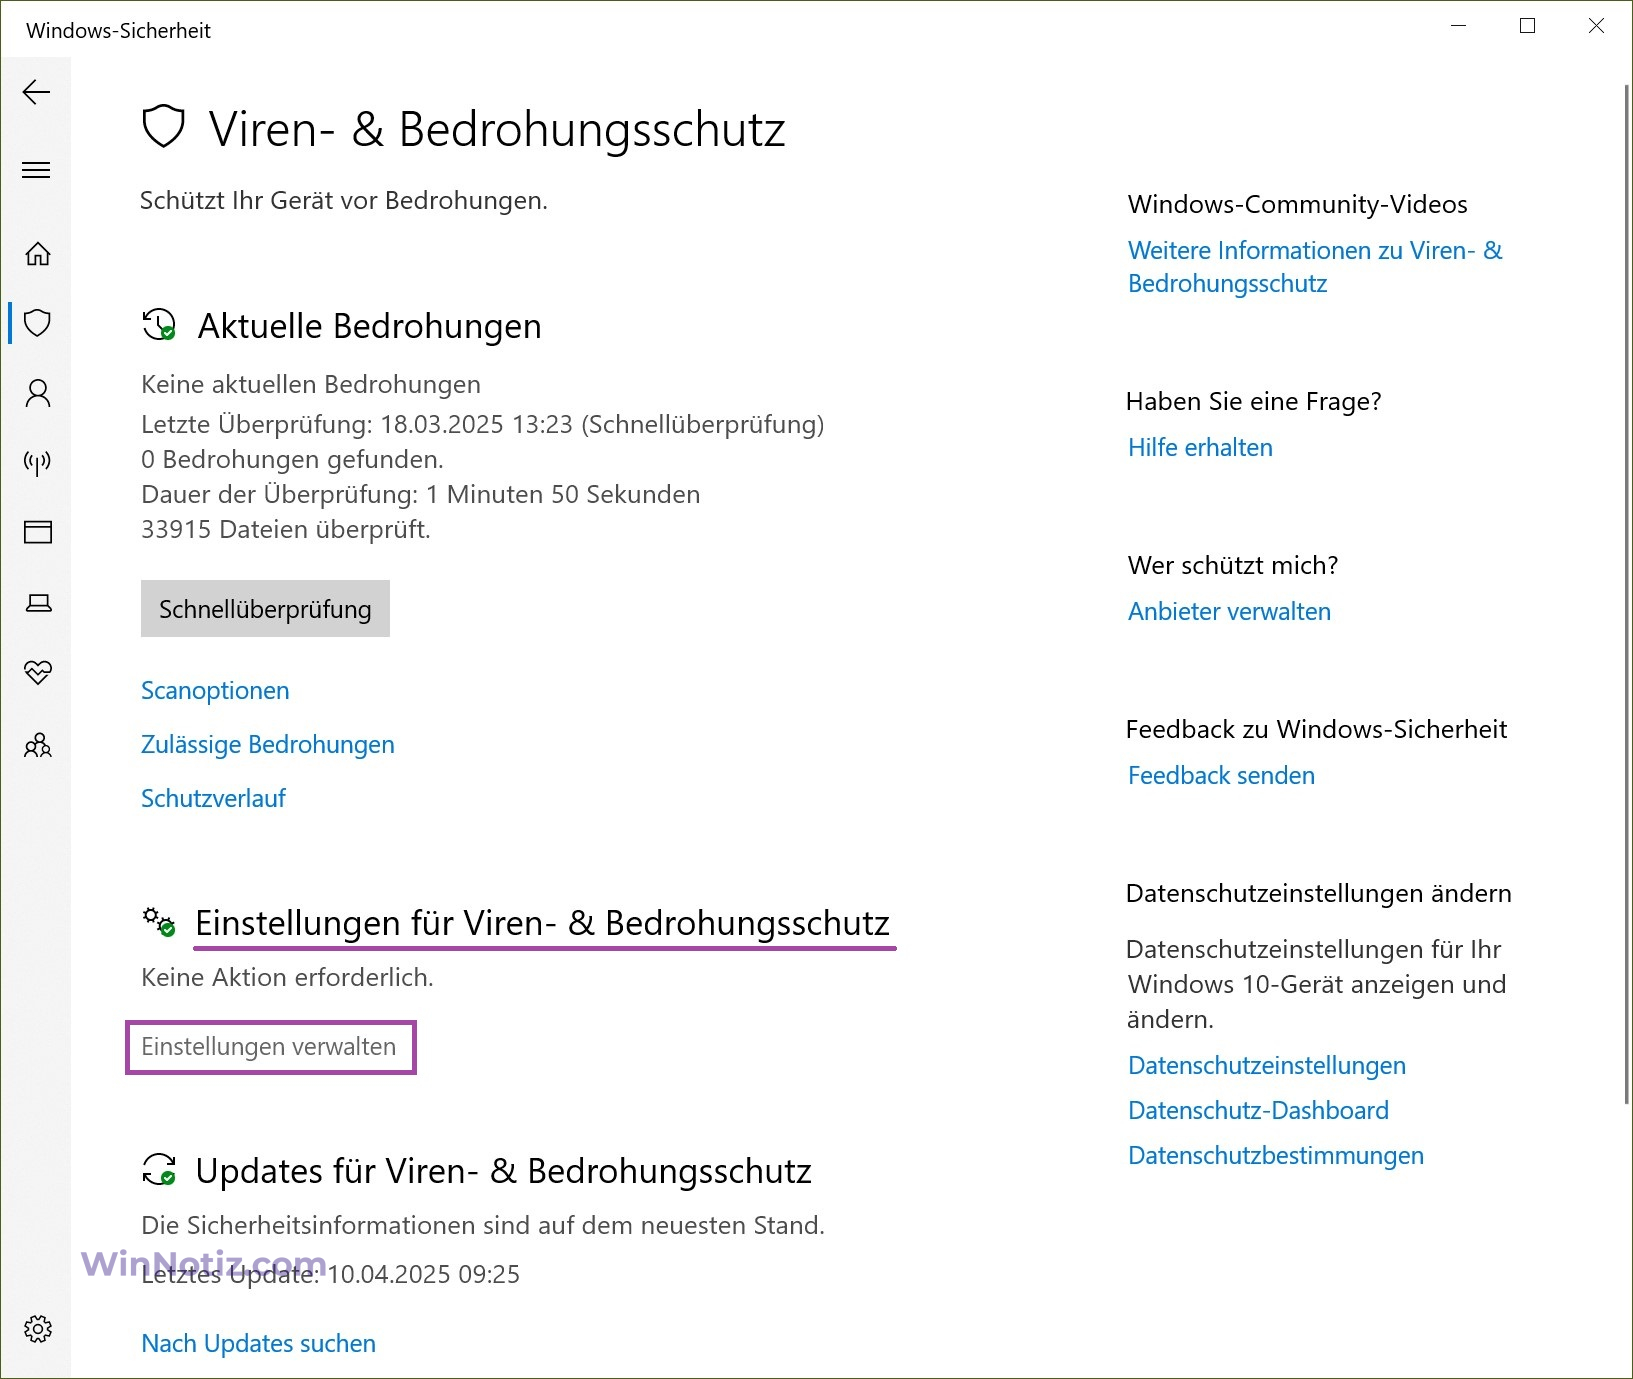Open Schutzverlauf link
1633x1379 pixels.
(213, 799)
